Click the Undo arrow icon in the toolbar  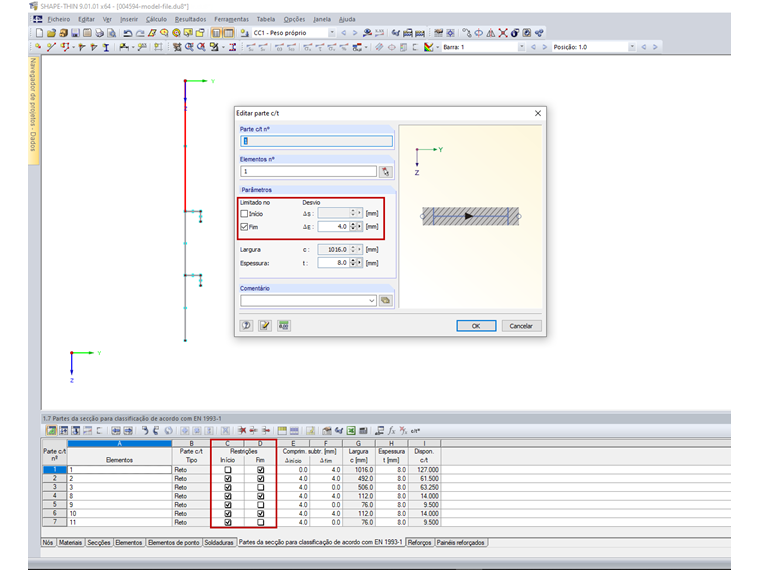pos(127,33)
